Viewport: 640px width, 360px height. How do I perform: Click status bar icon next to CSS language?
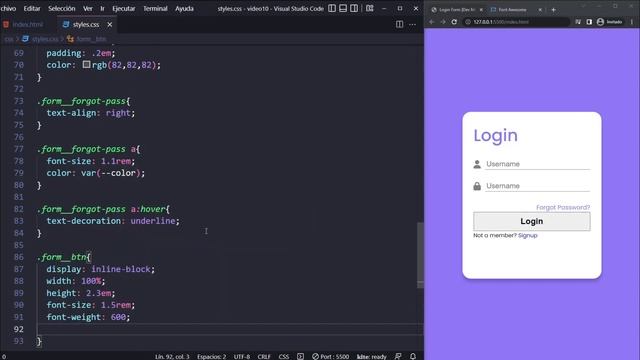pyautogui.click(x=300, y=356)
